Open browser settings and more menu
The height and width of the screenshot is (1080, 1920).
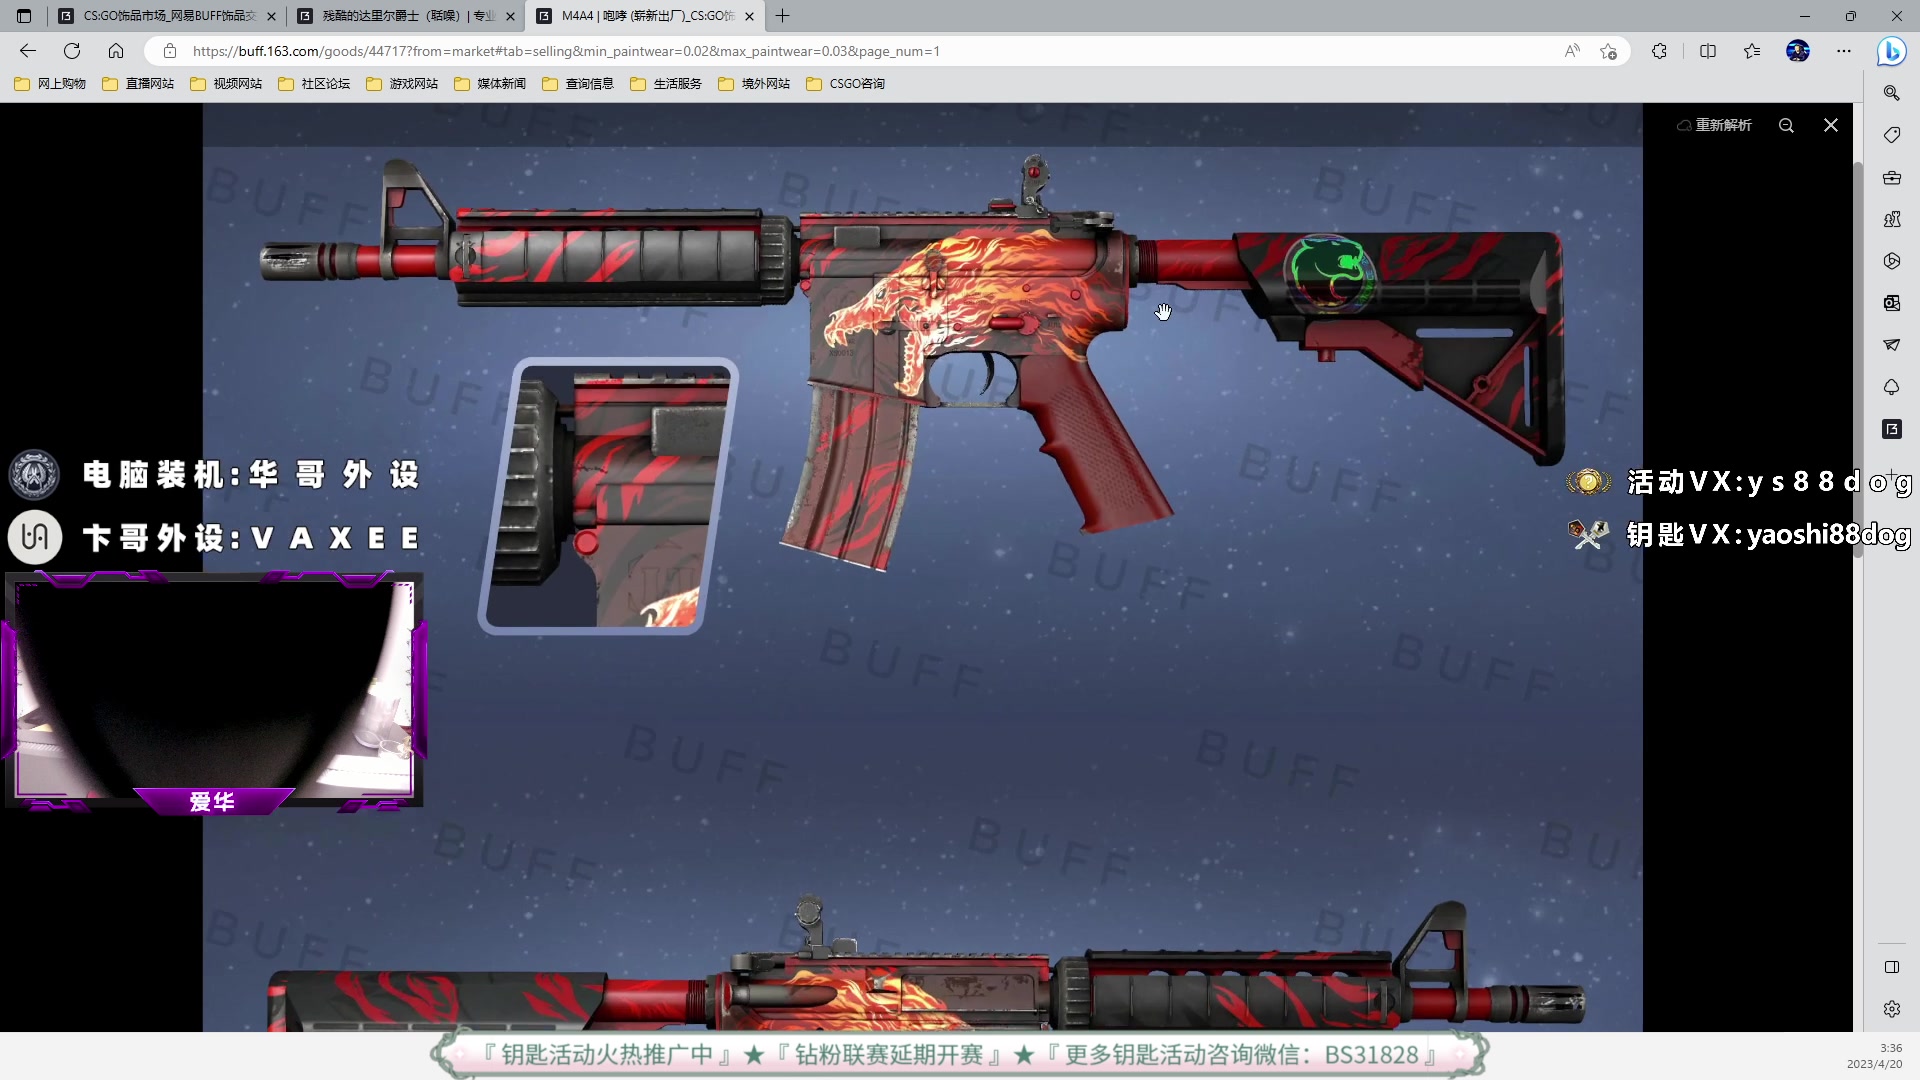coord(1844,51)
